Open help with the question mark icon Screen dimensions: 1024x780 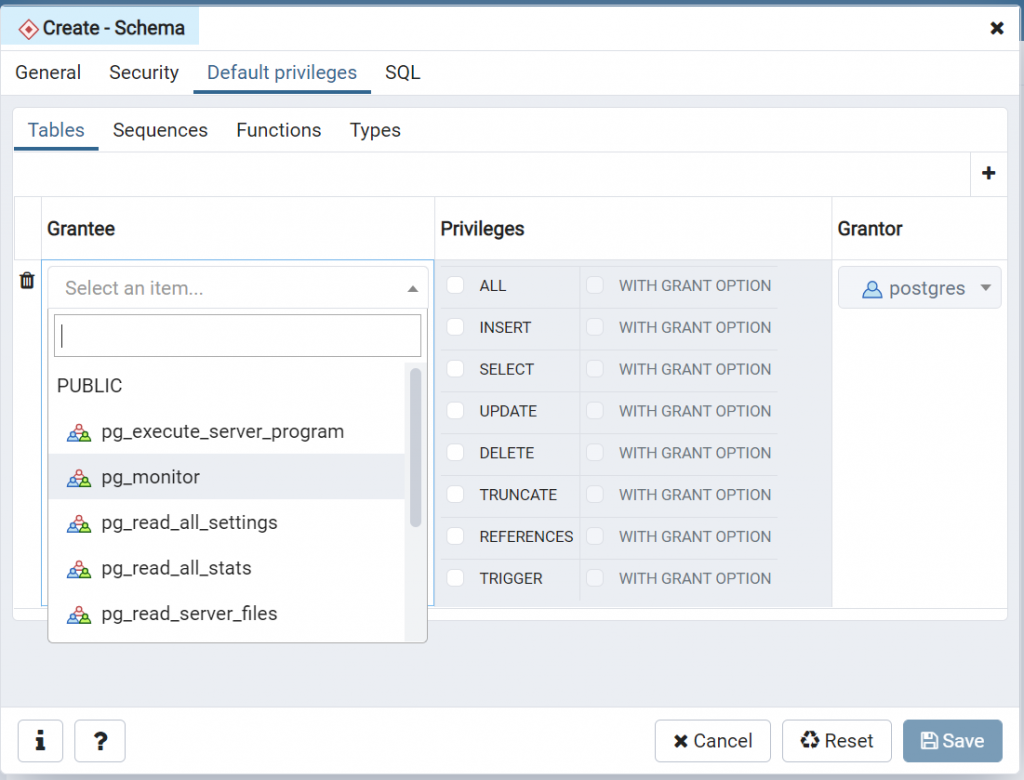[x=100, y=741]
